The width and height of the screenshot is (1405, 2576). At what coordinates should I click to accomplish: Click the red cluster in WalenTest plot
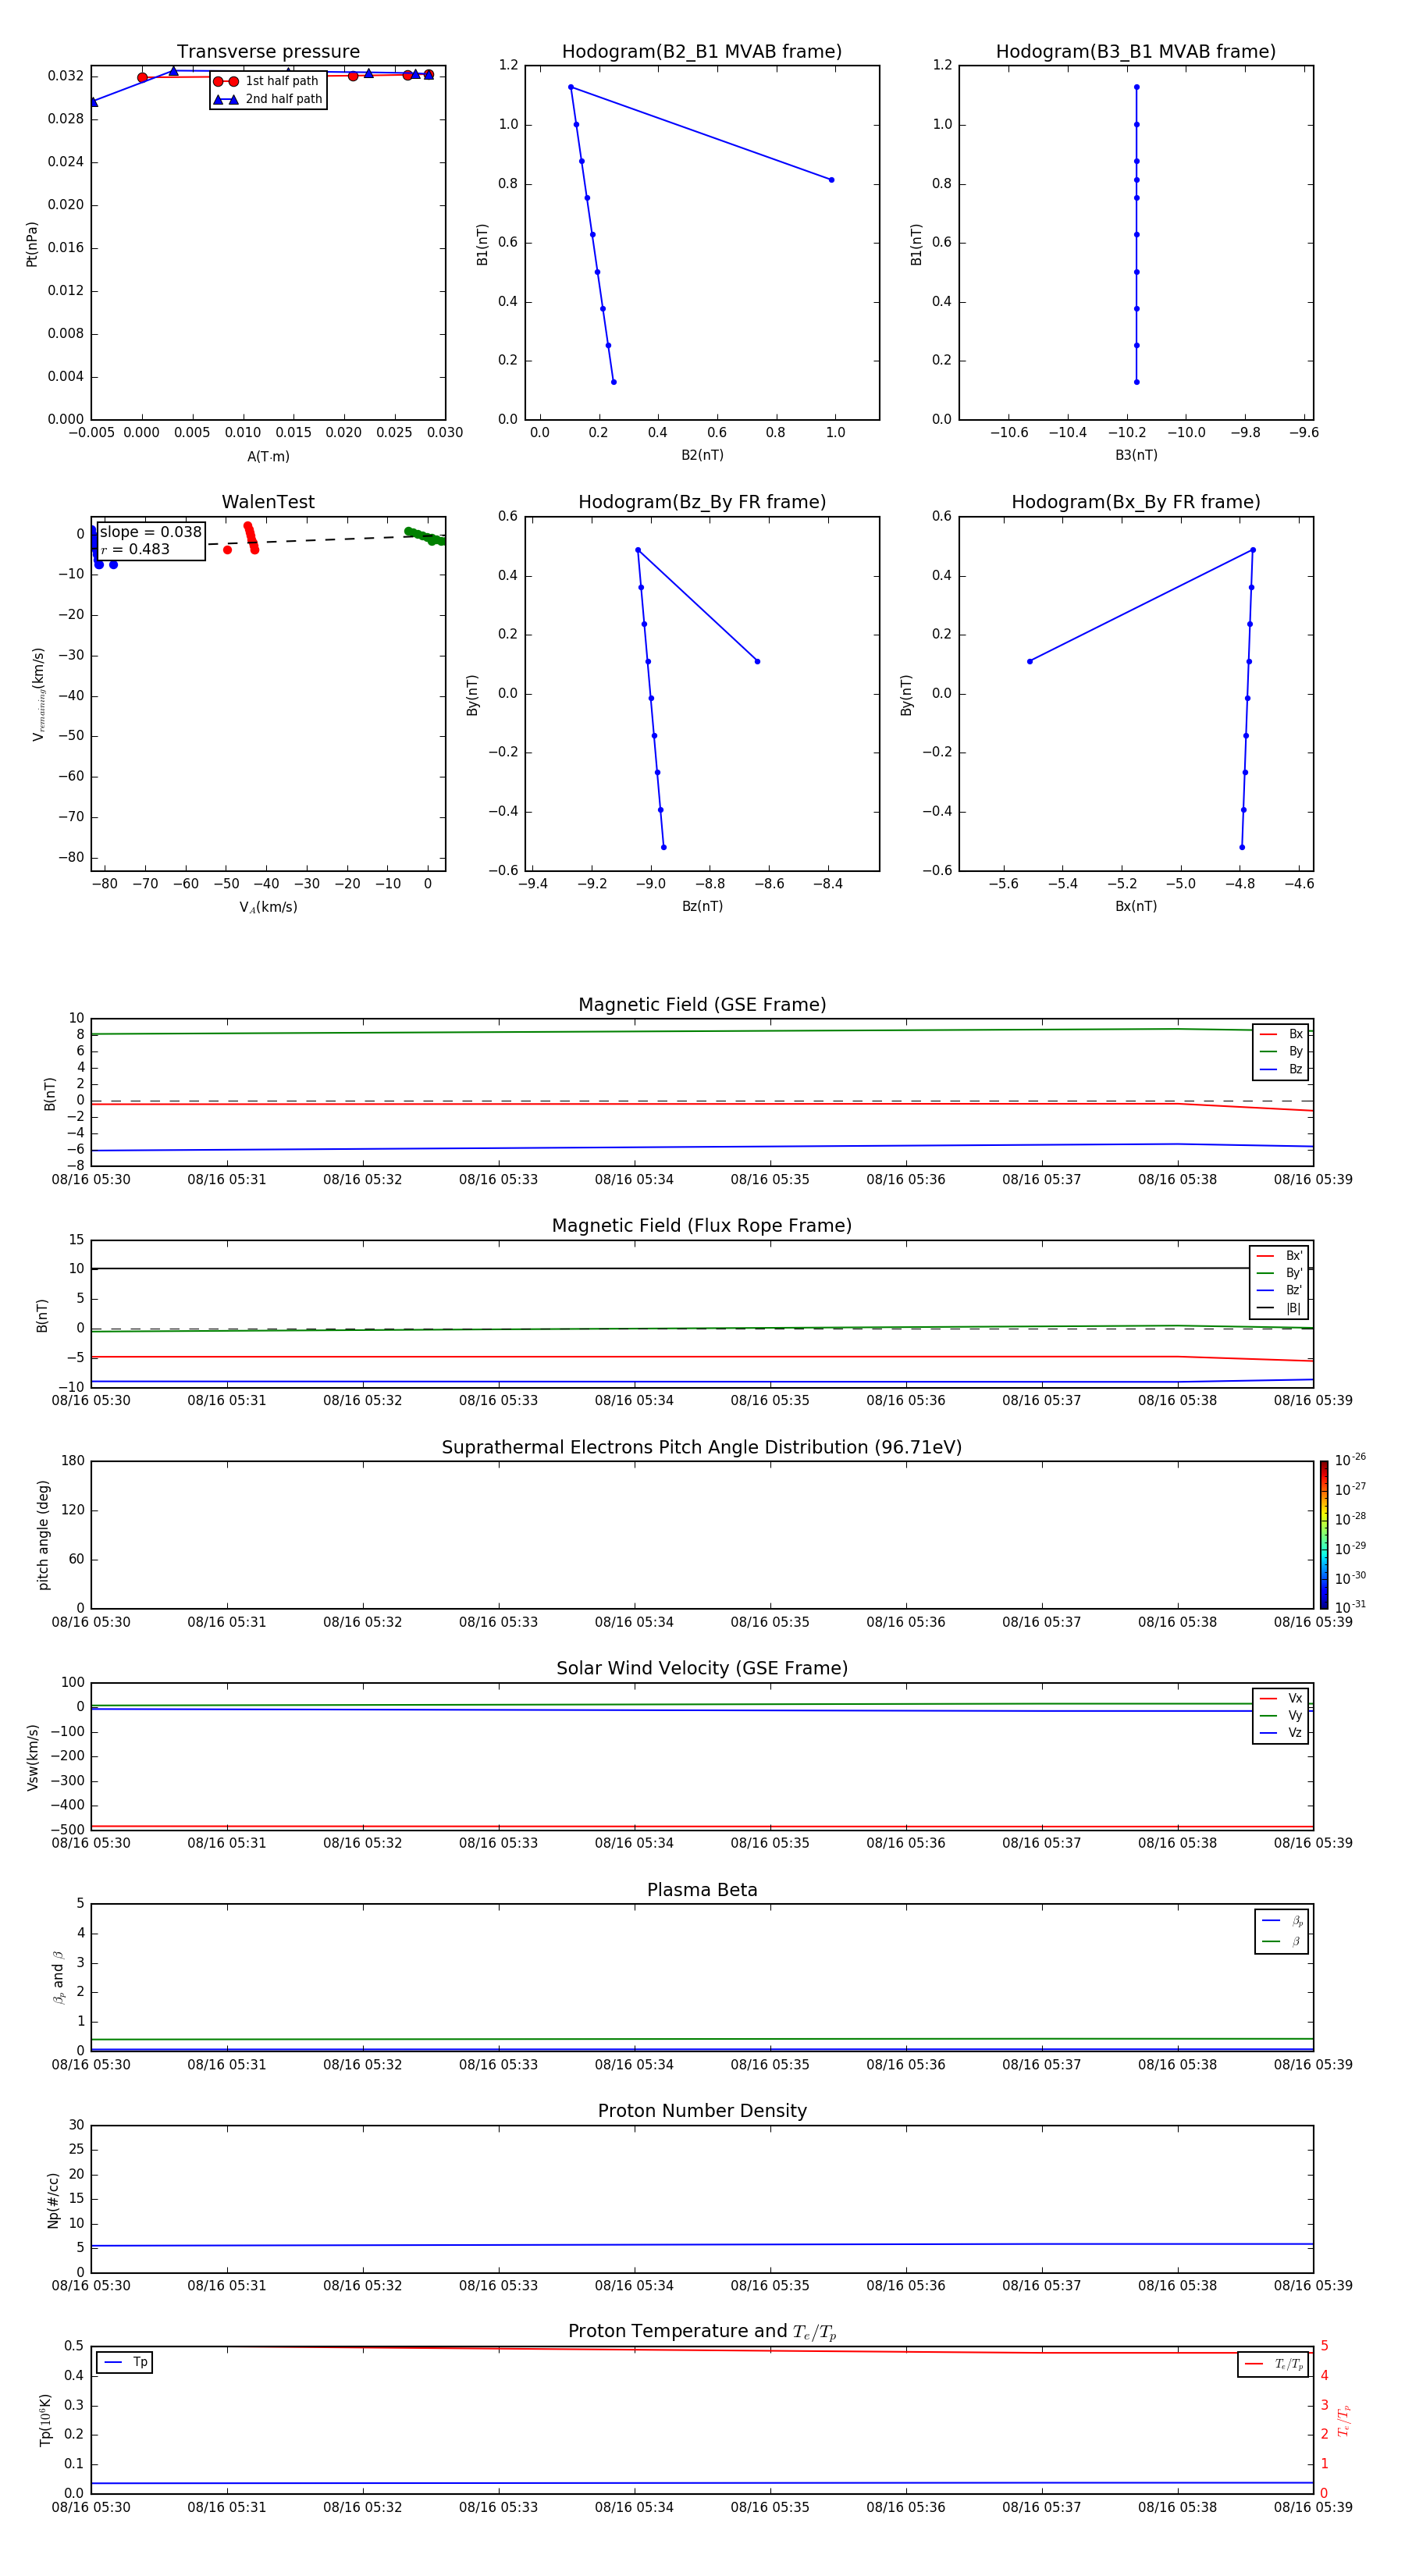[250, 538]
